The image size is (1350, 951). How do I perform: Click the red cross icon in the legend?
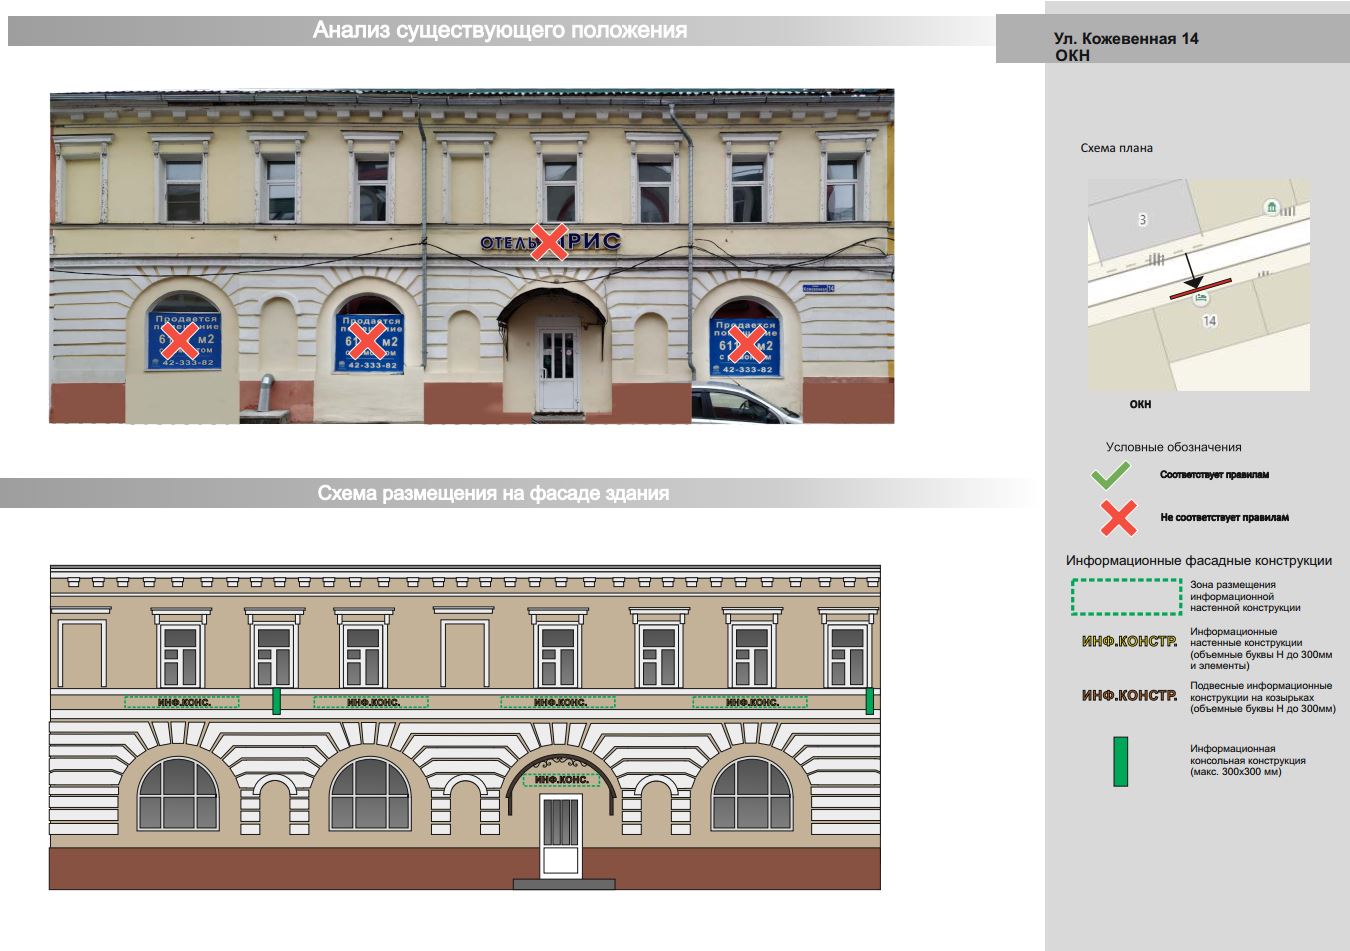1118,518
